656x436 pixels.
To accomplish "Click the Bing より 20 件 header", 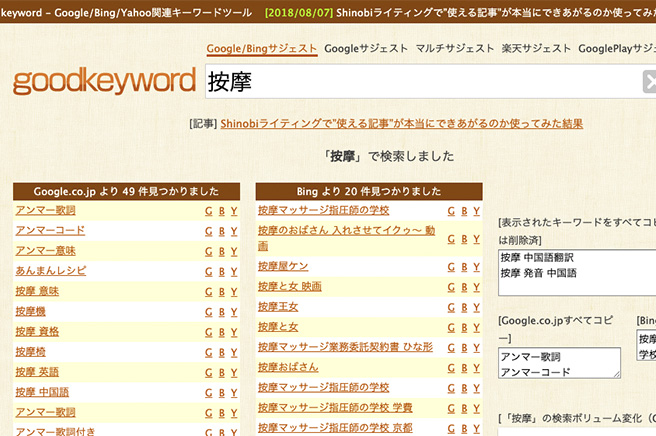I will 369,192.
